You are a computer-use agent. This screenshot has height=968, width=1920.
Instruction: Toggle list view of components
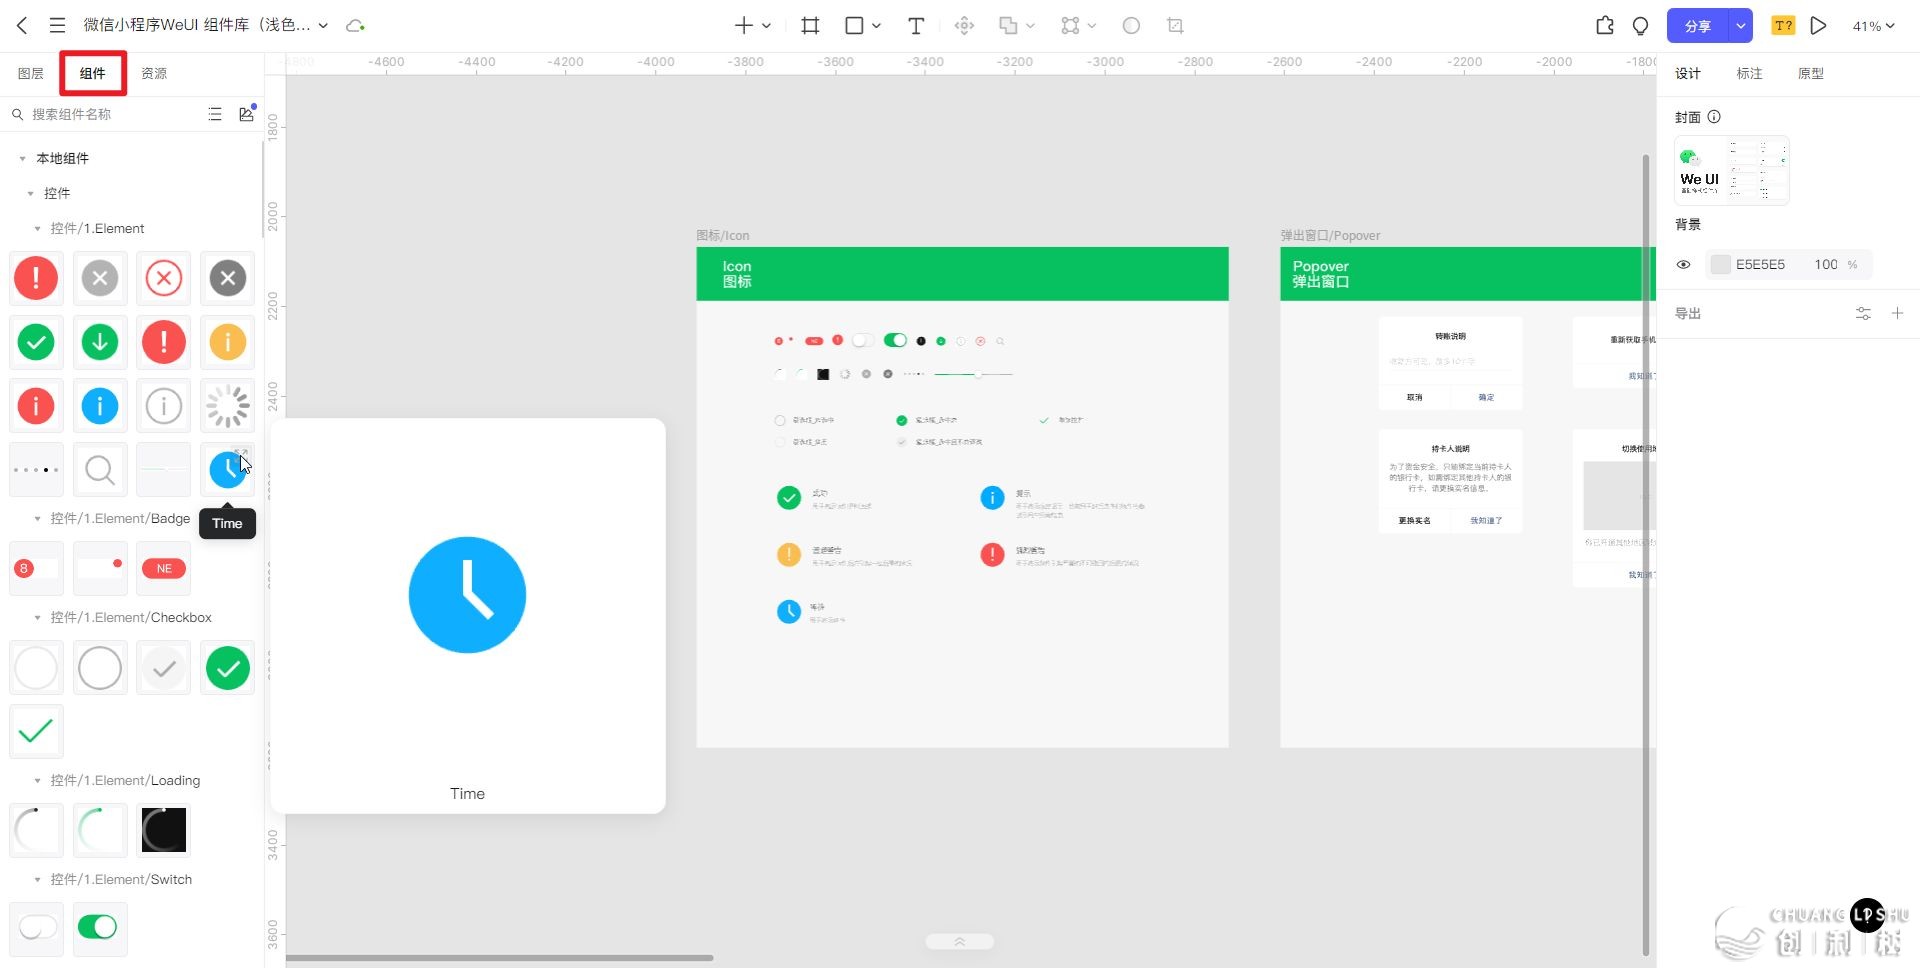[x=215, y=114]
